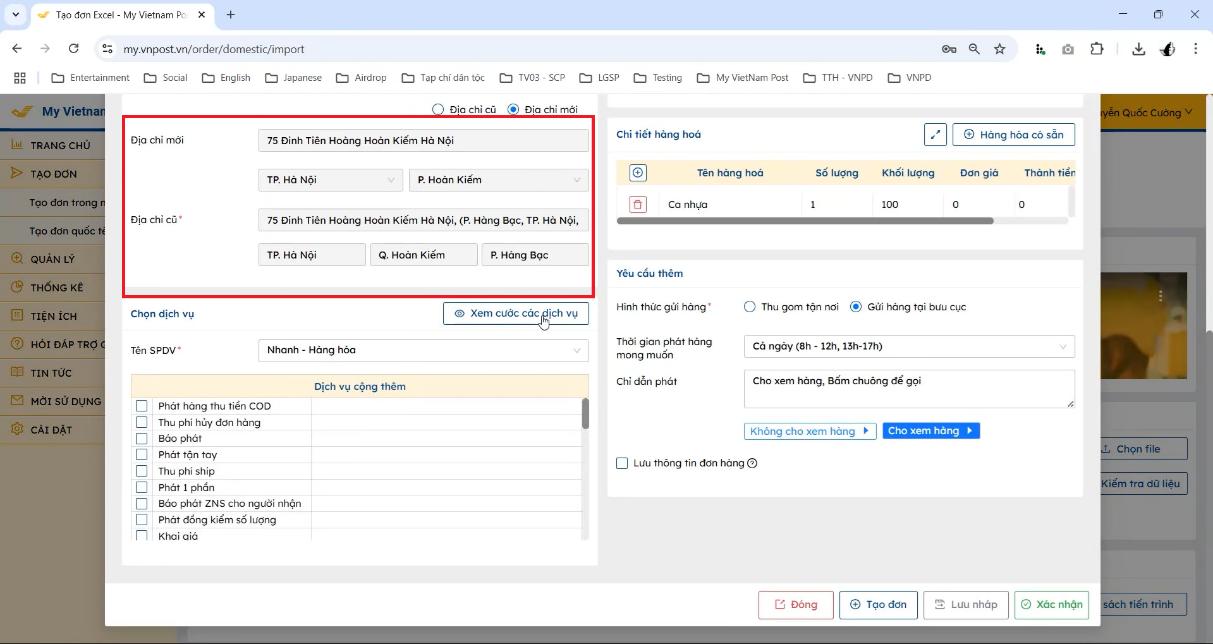Tick the Phát hàng thu tiền COD checkbox
Viewport: 1213px width, 644px height.
point(142,406)
